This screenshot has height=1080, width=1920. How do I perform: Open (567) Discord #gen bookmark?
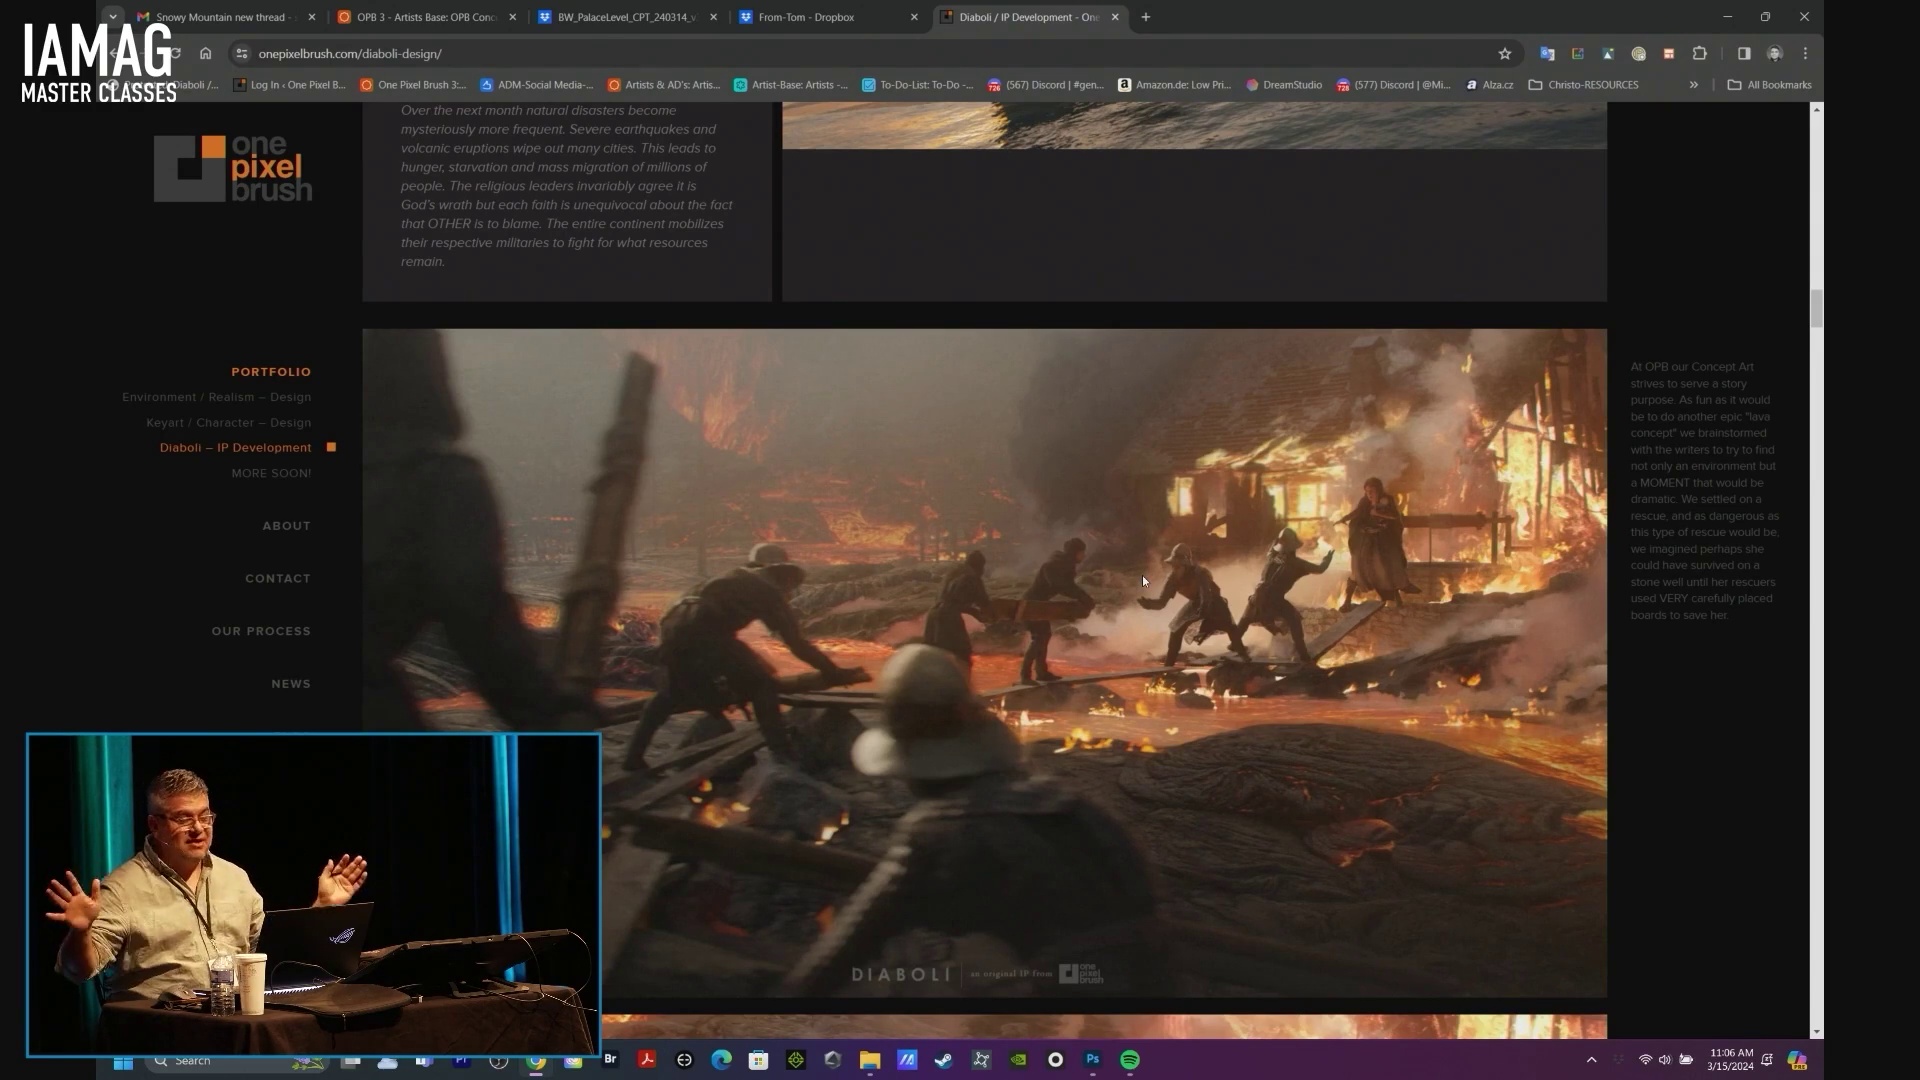pyautogui.click(x=1046, y=85)
